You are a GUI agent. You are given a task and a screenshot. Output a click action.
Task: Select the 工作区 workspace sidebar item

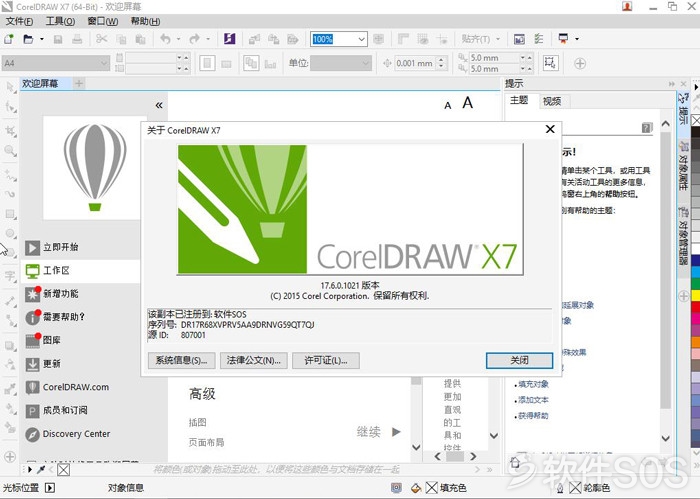[80, 270]
